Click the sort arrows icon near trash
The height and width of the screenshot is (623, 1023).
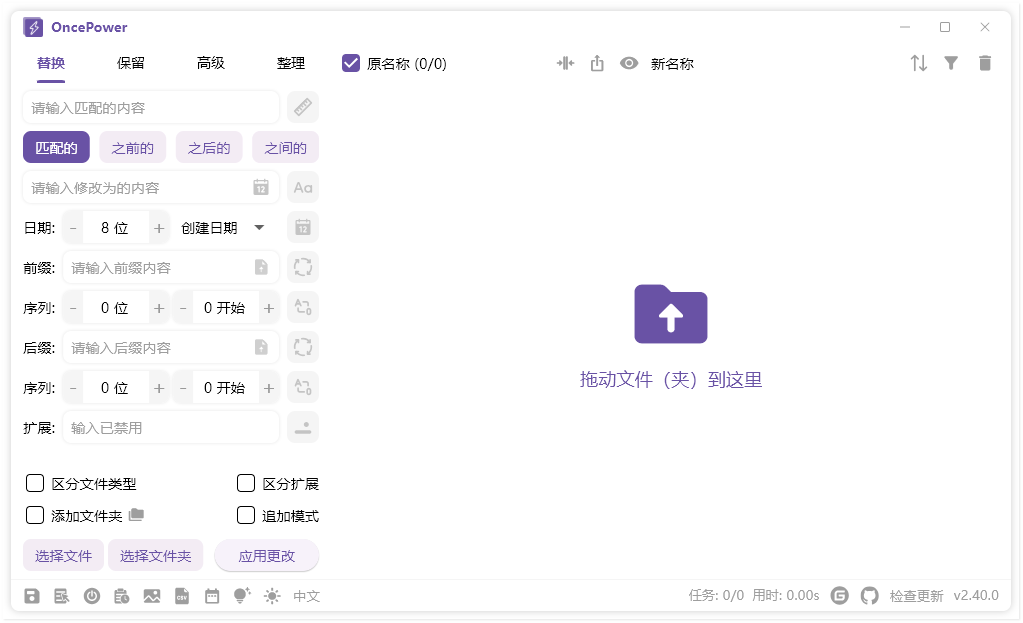918,62
